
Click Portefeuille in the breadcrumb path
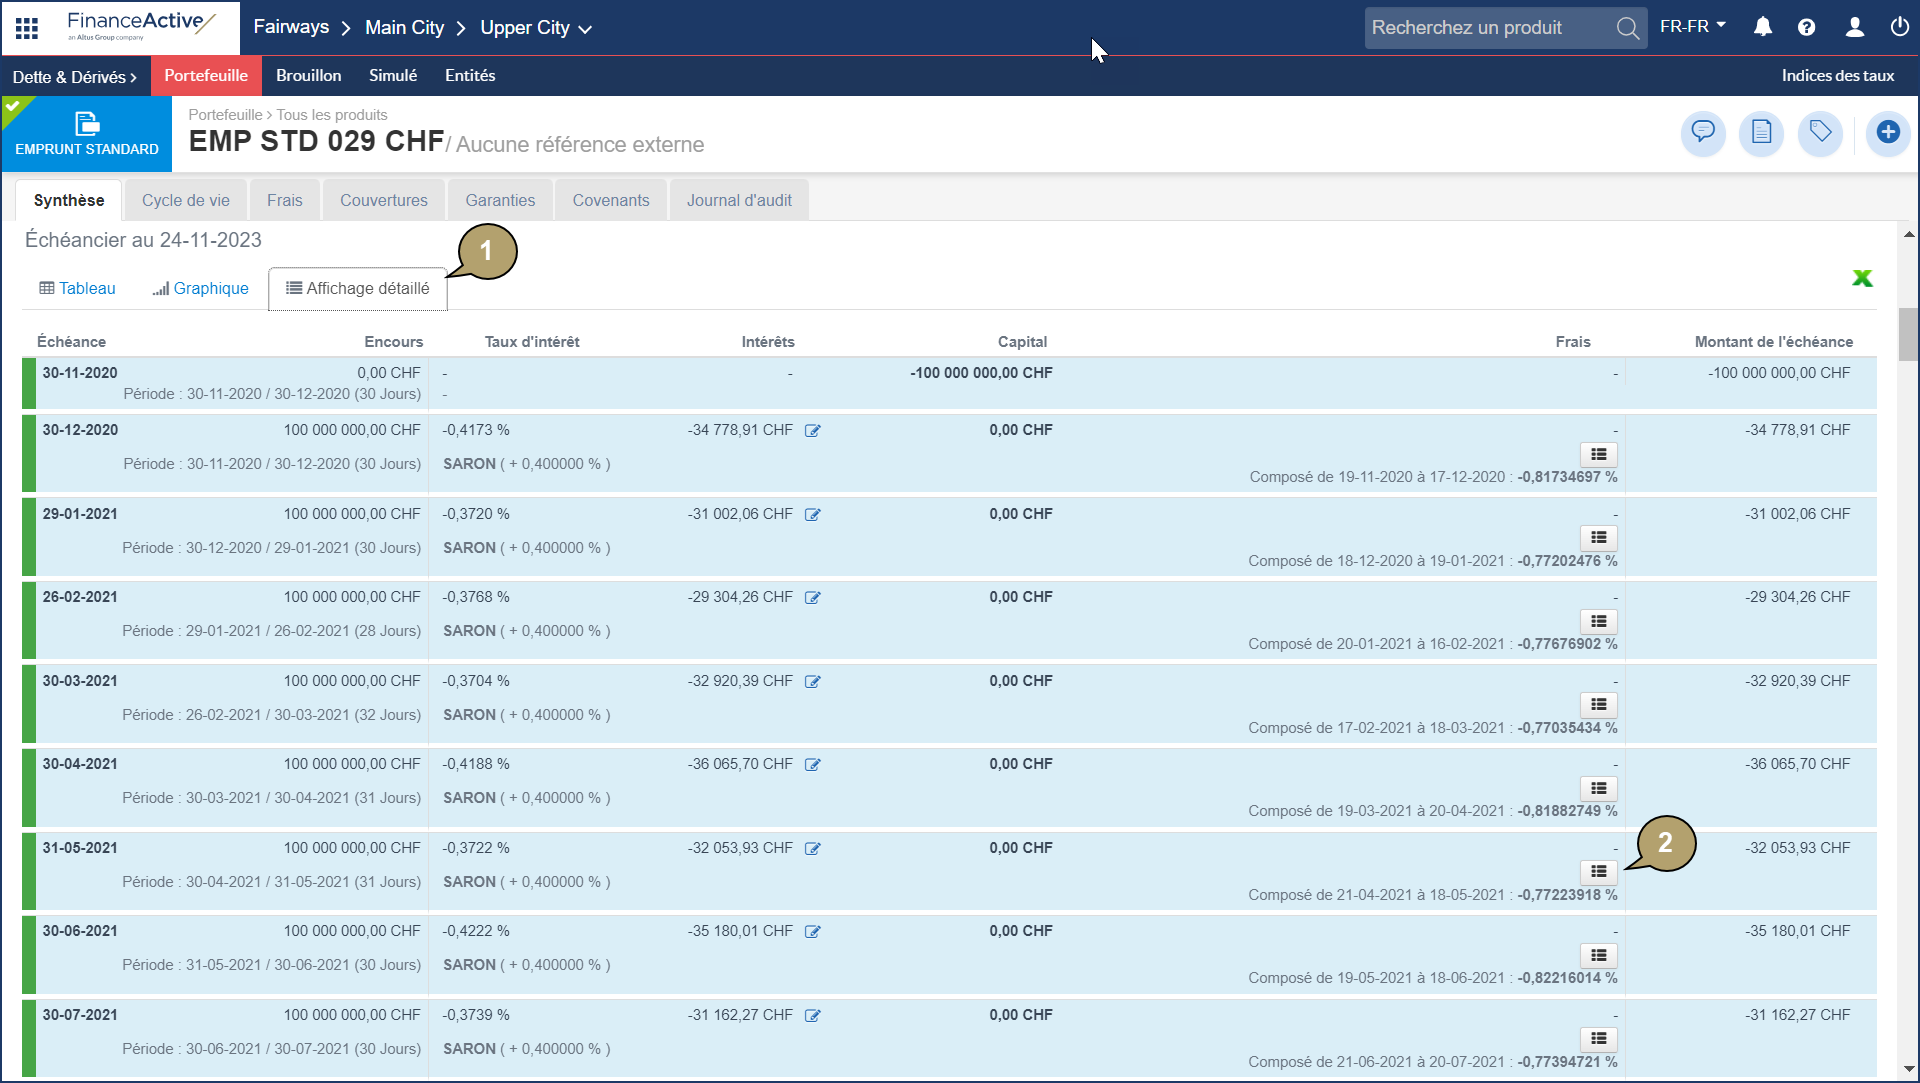coord(225,115)
